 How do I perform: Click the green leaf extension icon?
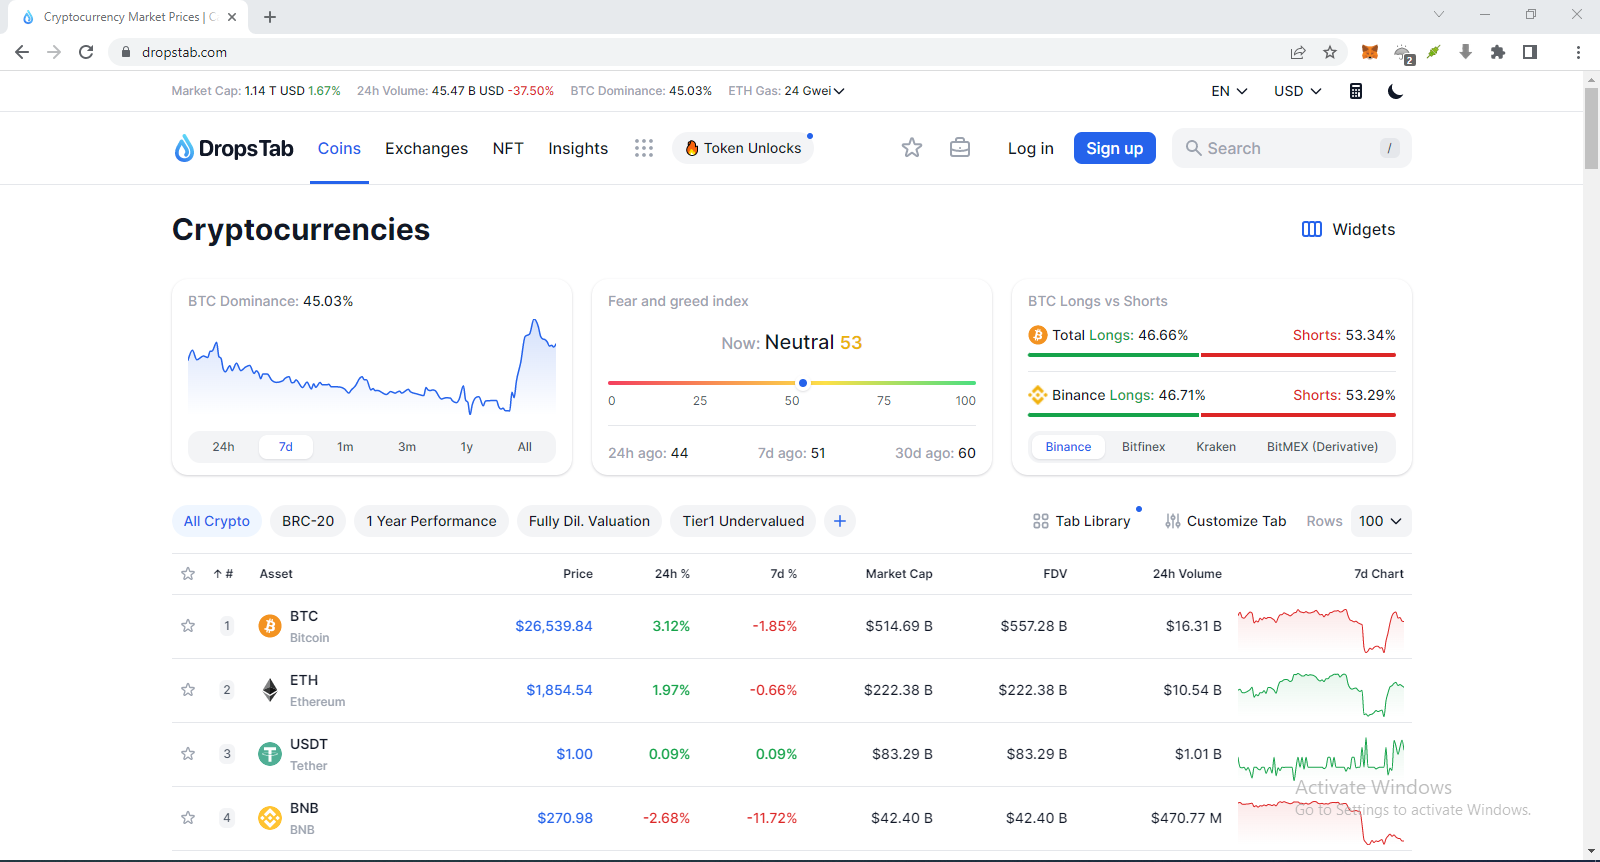coord(1434,52)
